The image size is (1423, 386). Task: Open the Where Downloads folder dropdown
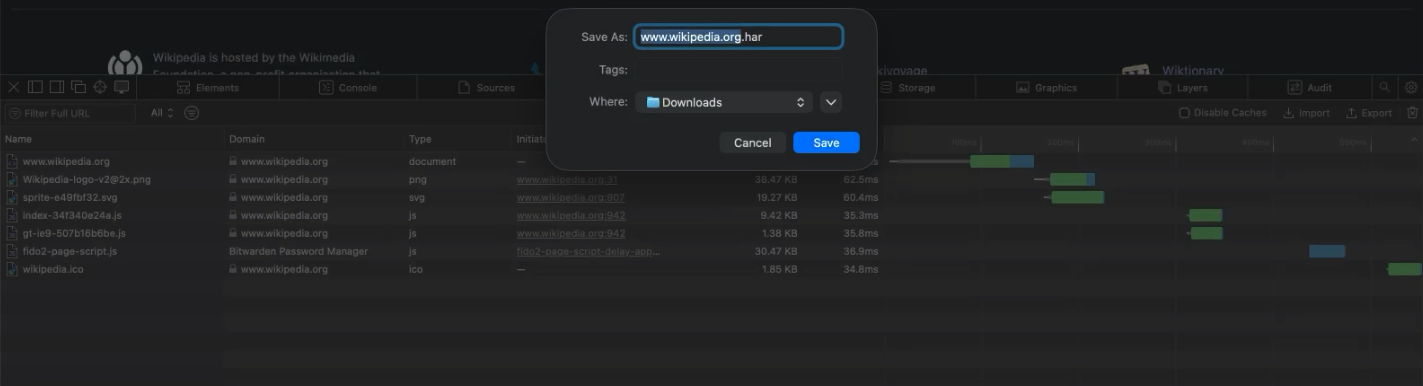724,102
